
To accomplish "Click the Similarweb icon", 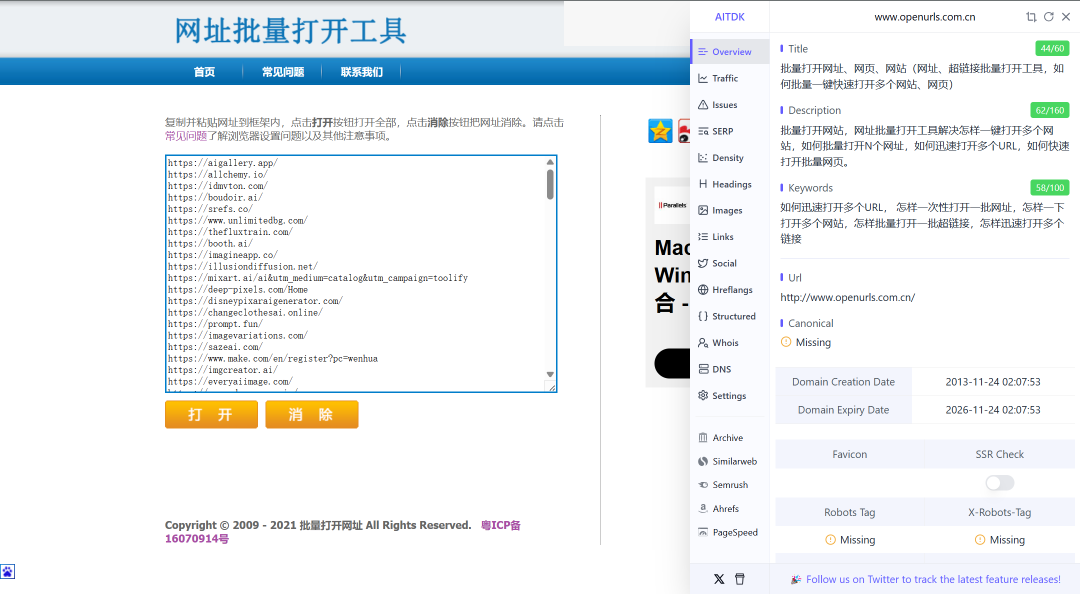I will [703, 461].
